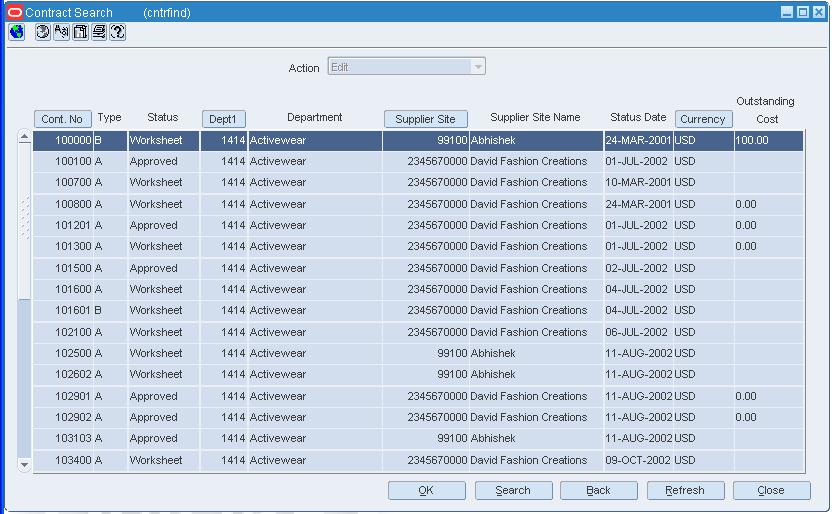Screen dimensions: 832x514
Task: Click the Back button
Action: (x=599, y=490)
